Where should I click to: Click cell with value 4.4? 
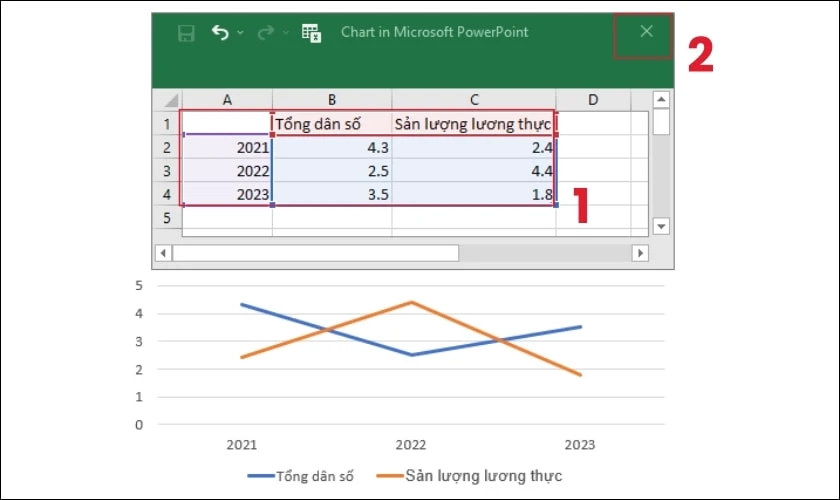click(x=474, y=171)
